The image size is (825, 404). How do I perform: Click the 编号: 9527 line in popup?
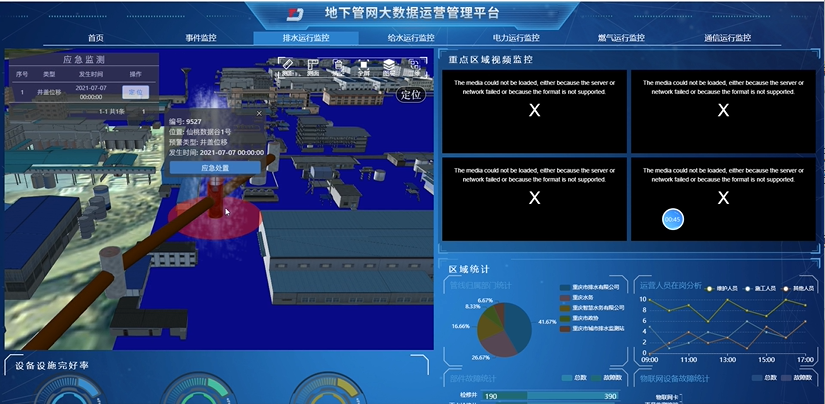185,122
